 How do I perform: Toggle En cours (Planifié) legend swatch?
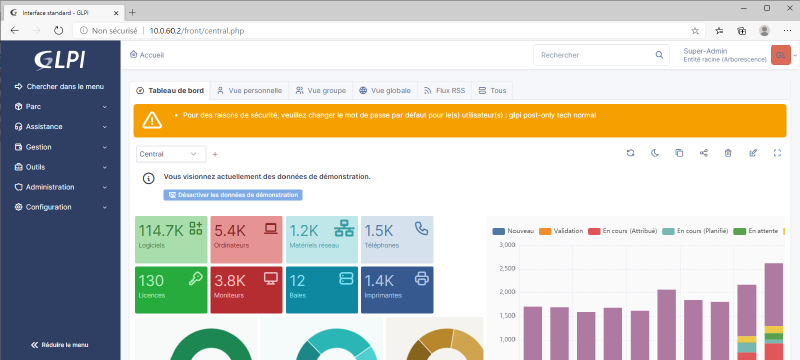tap(668, 232)
